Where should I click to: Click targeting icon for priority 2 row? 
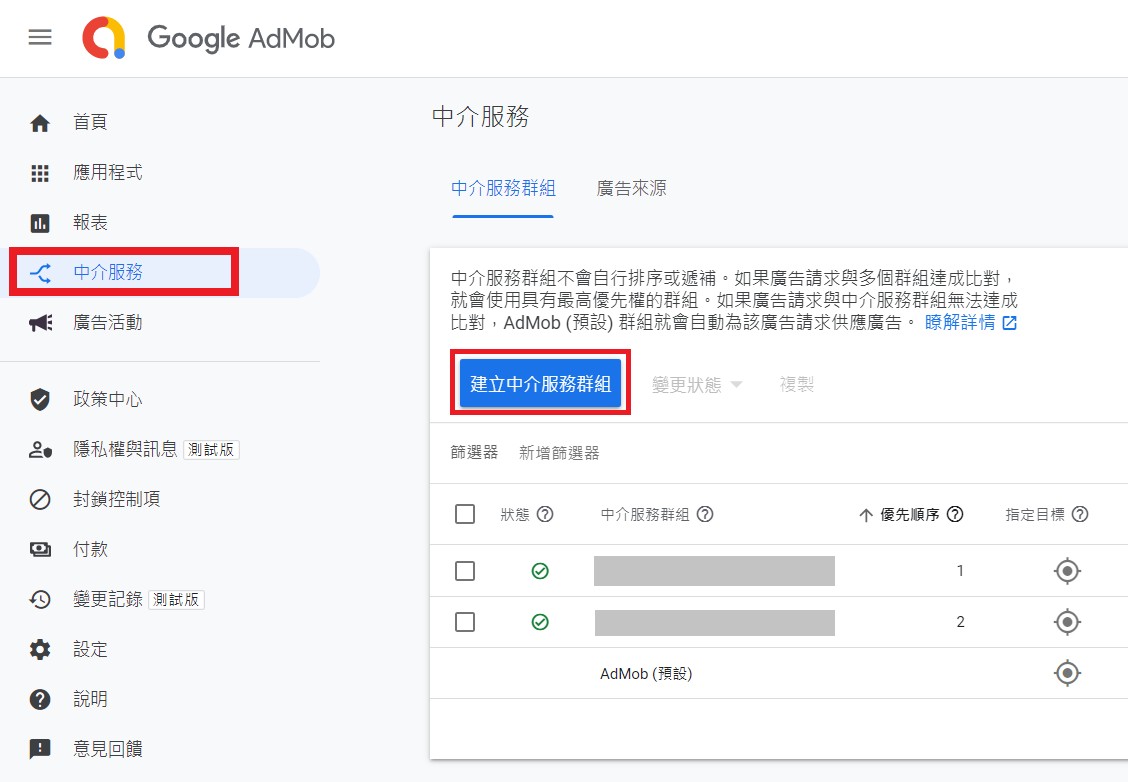tap(1067, 622)
